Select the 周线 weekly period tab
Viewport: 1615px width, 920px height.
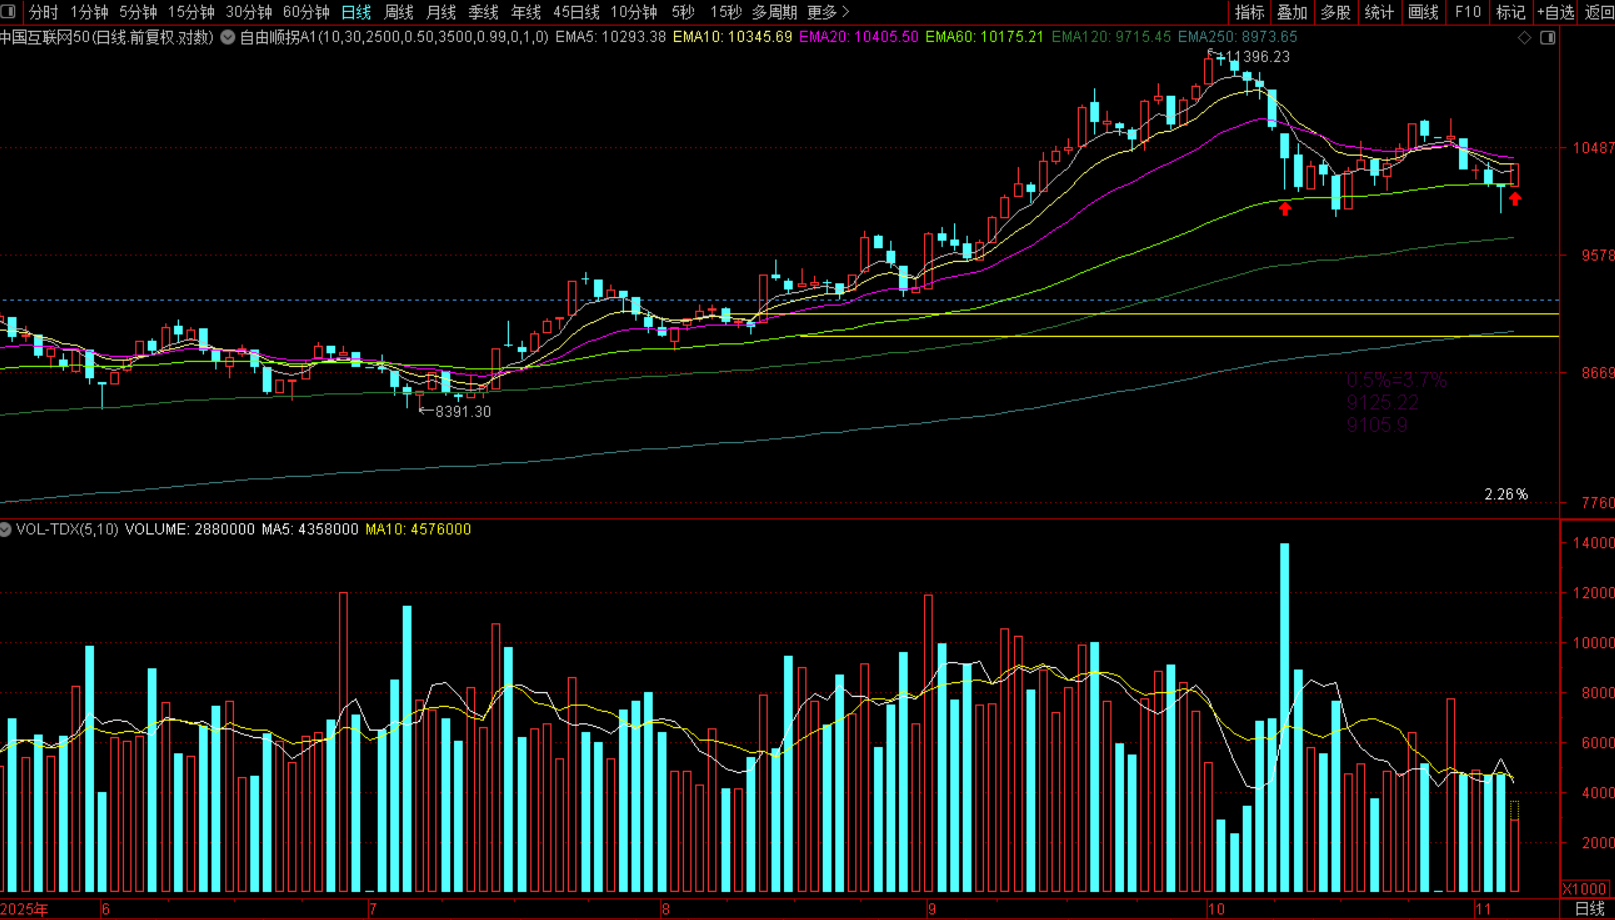coord(399,12)
